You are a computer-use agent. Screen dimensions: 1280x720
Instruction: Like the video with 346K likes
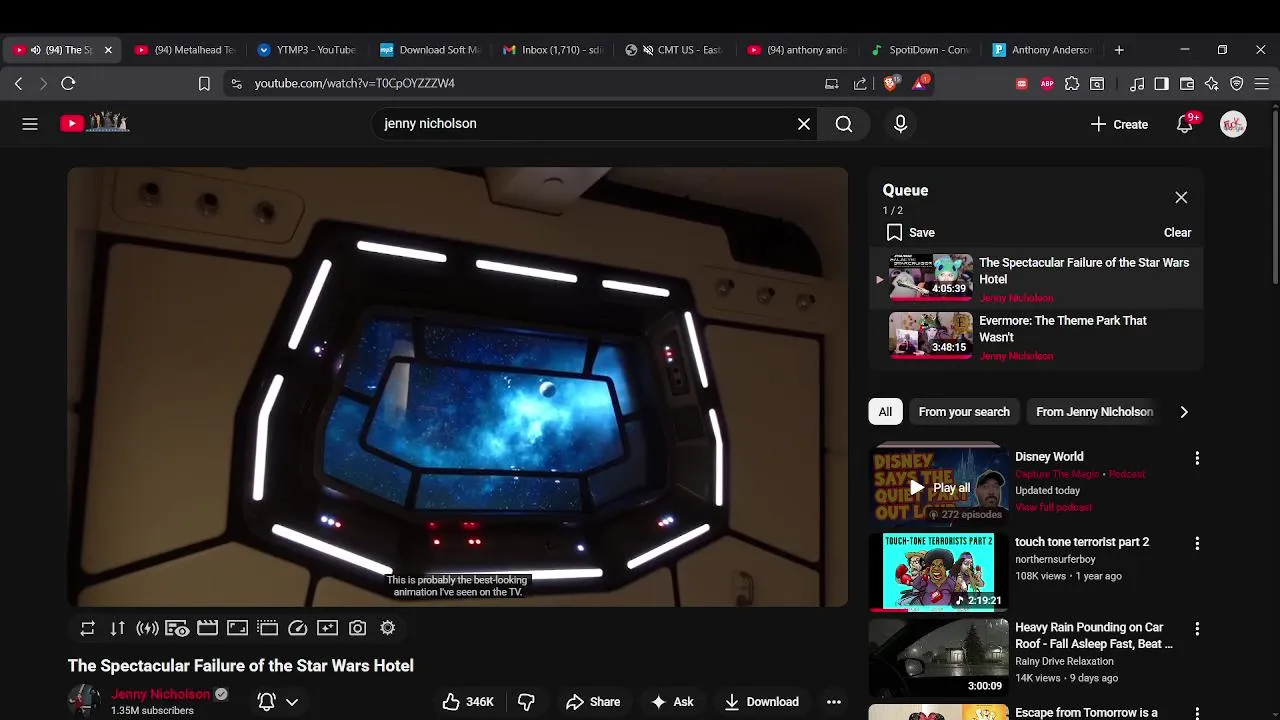tap(468, 702)
